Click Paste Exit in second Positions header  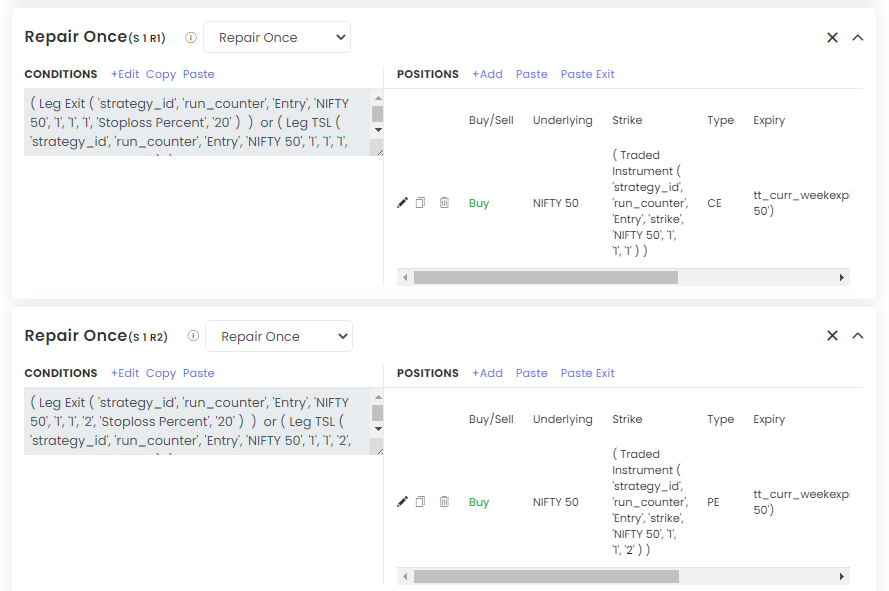[587, 373]
